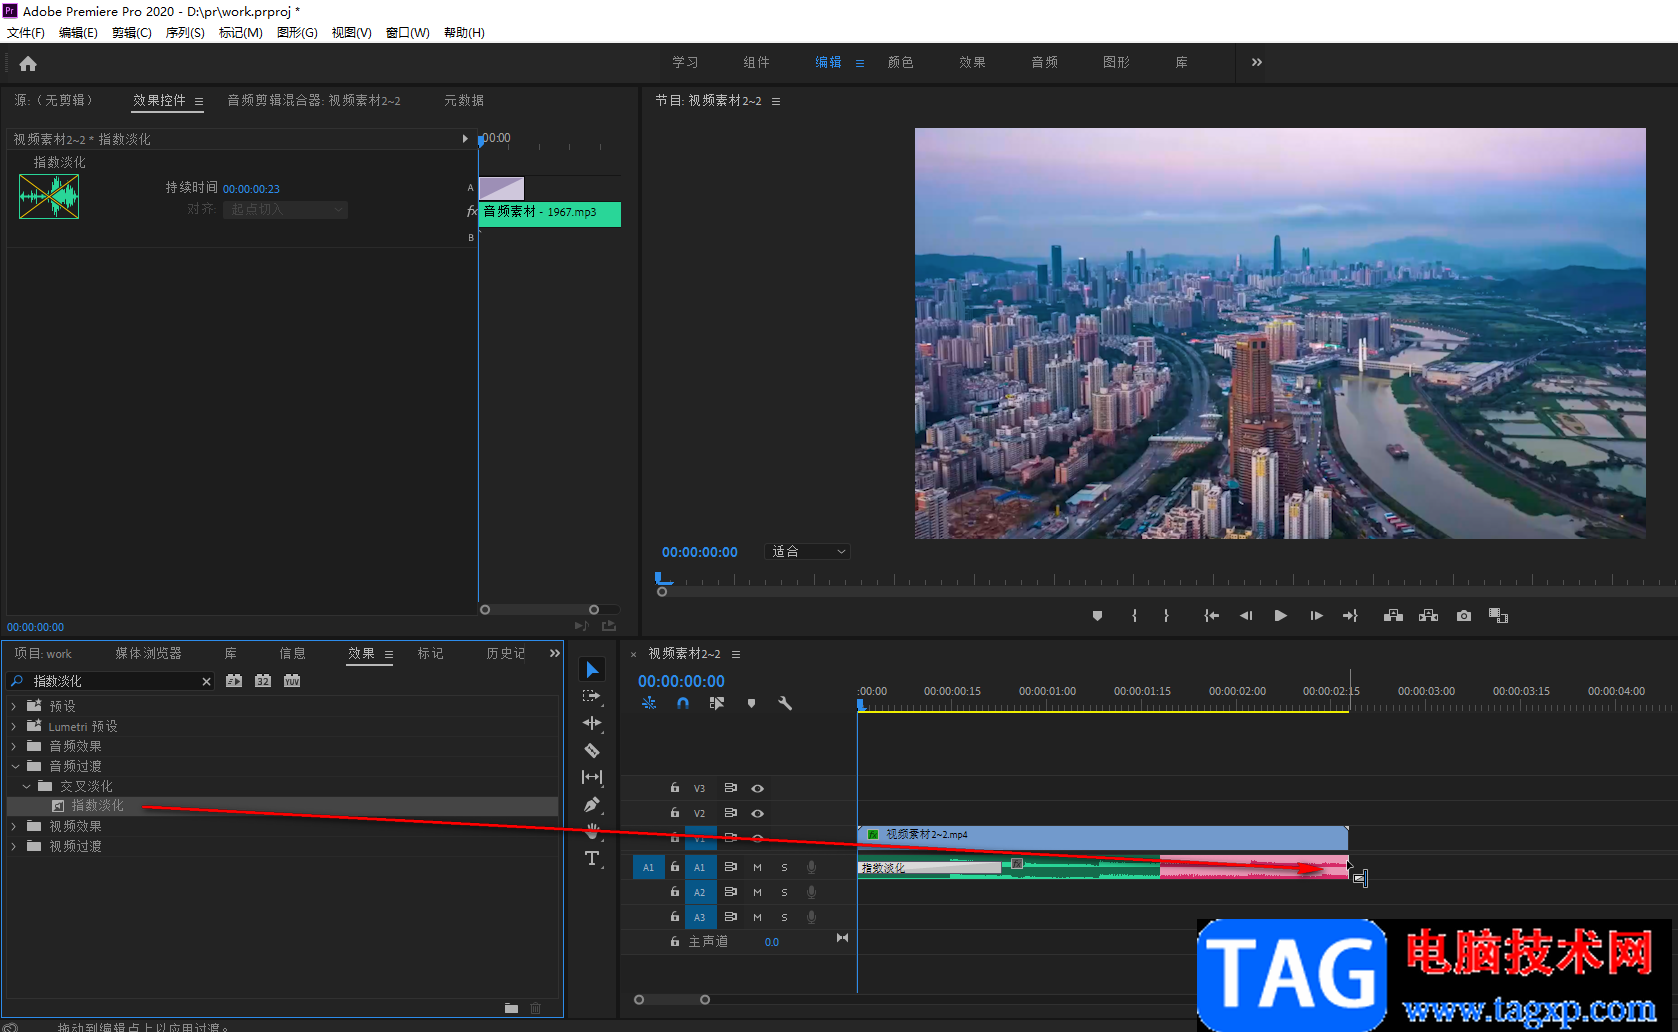Enable voice-over record on A1

(812, 867)
